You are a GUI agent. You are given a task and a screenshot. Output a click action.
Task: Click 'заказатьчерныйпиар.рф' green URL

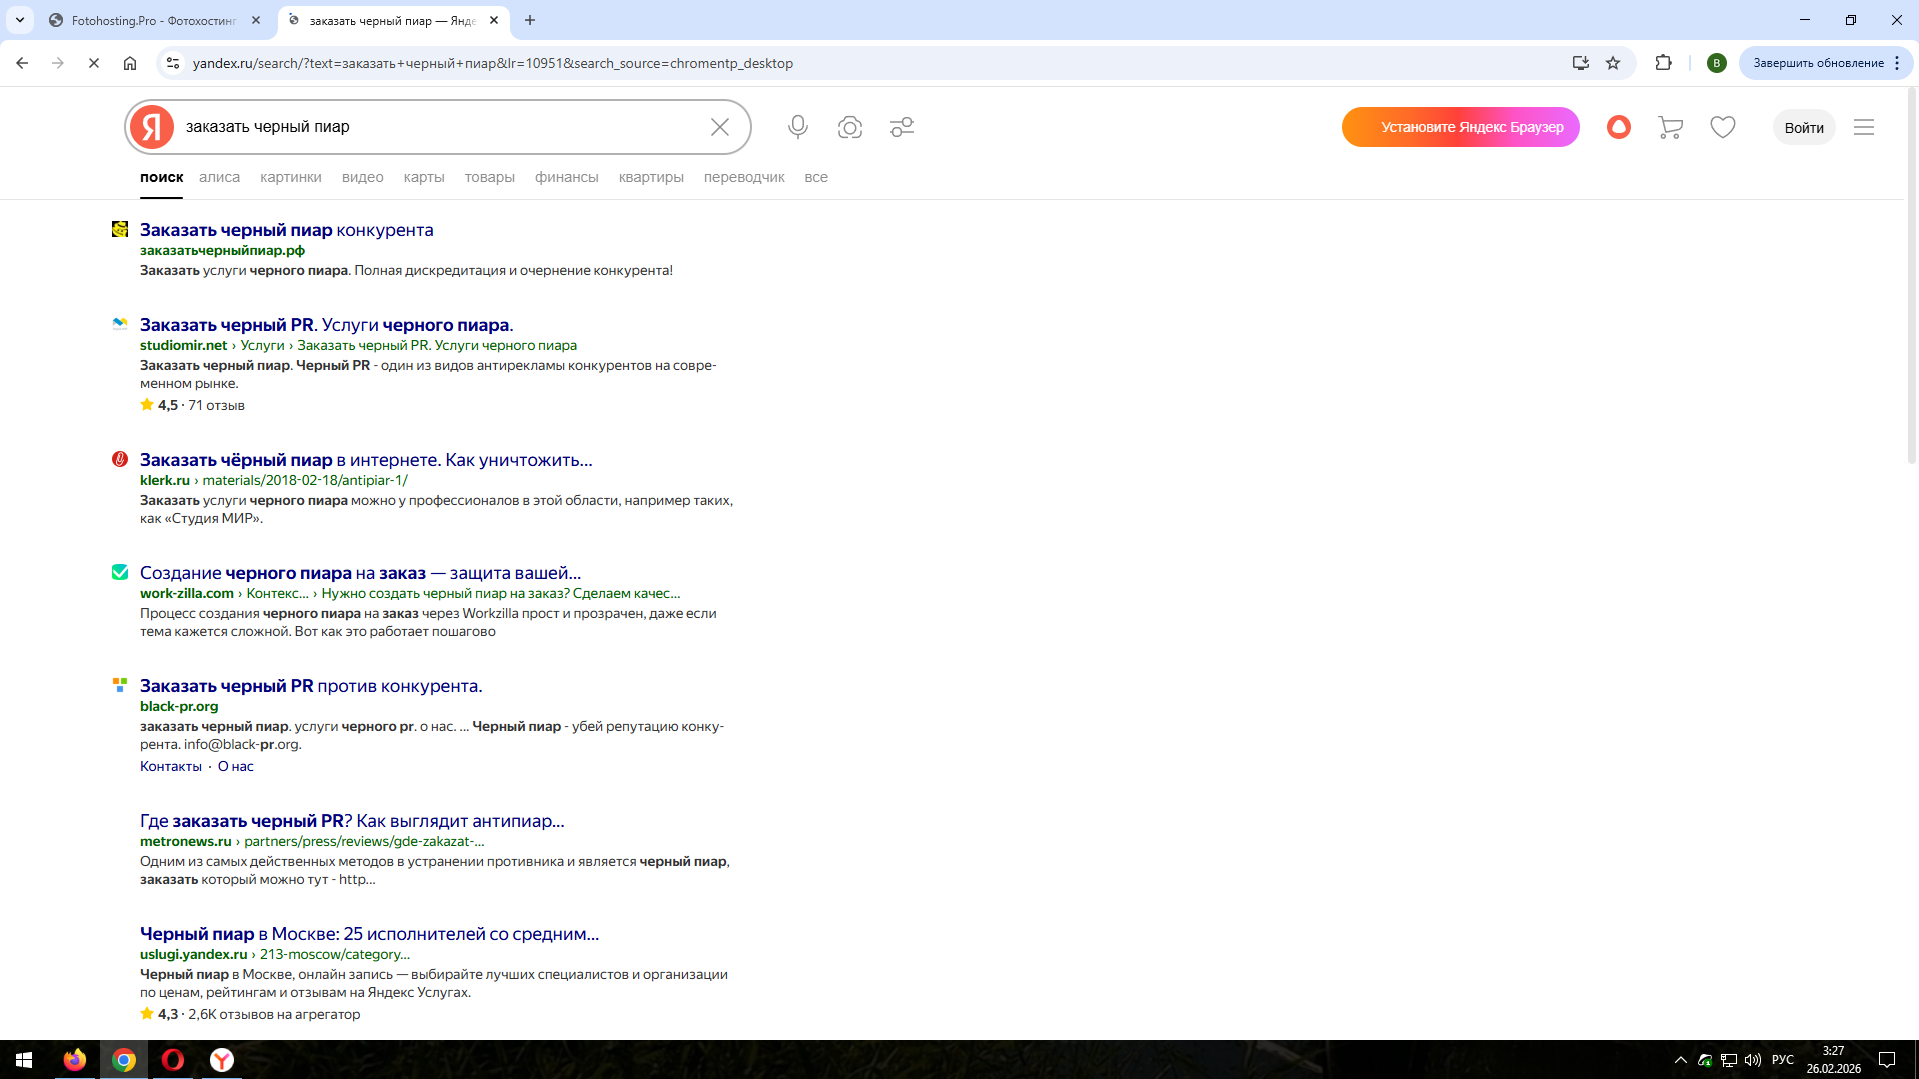(222, 251)
